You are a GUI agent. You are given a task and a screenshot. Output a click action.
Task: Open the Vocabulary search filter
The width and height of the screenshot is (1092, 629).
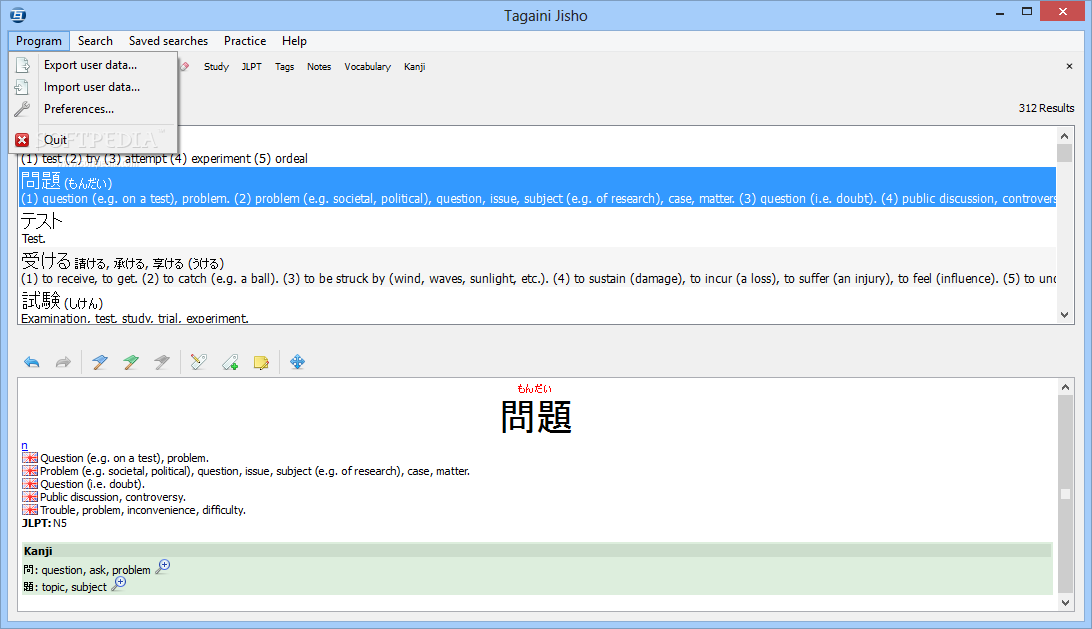[x=368, y=67]
